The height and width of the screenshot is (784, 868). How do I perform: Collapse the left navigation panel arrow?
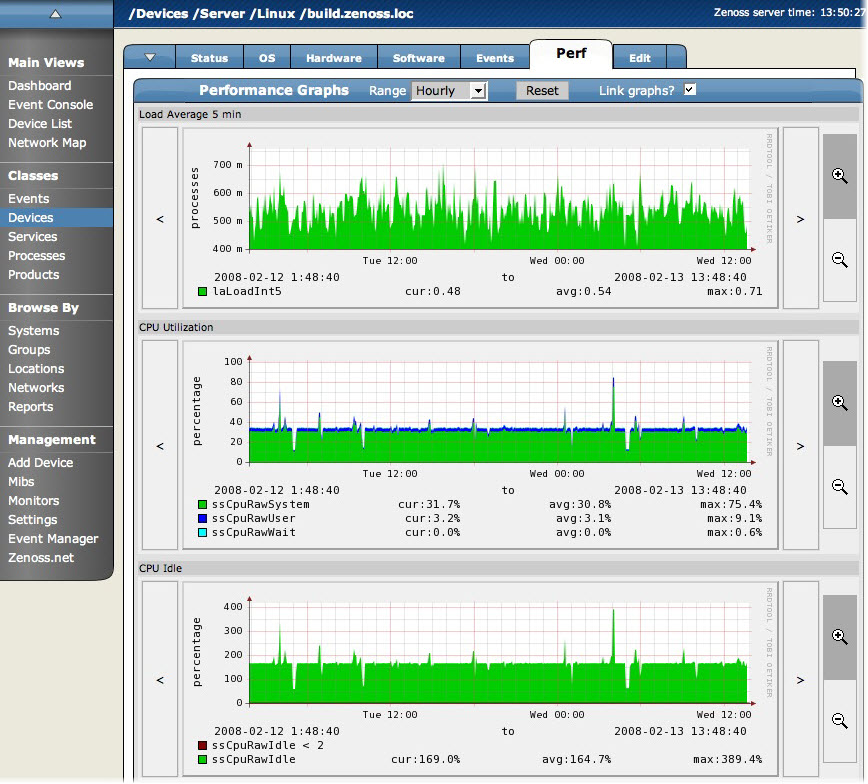[x=56, y=14]
